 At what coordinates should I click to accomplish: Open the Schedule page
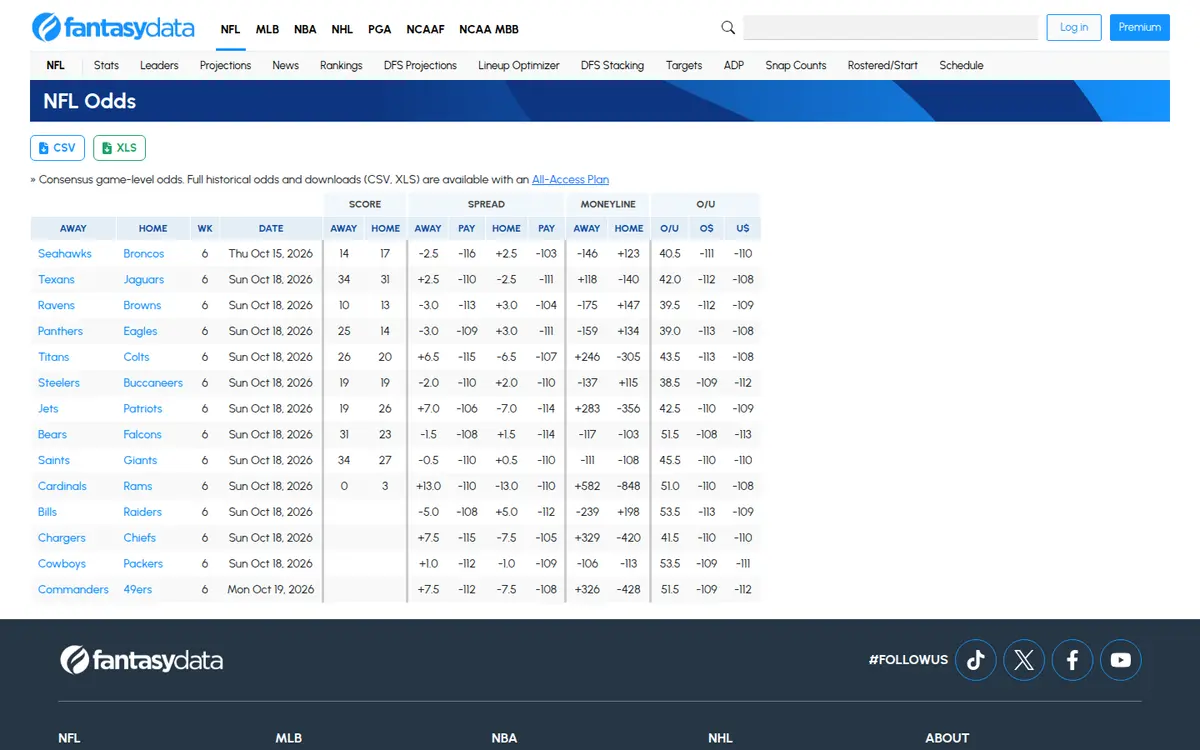click(x=961, y=65)
